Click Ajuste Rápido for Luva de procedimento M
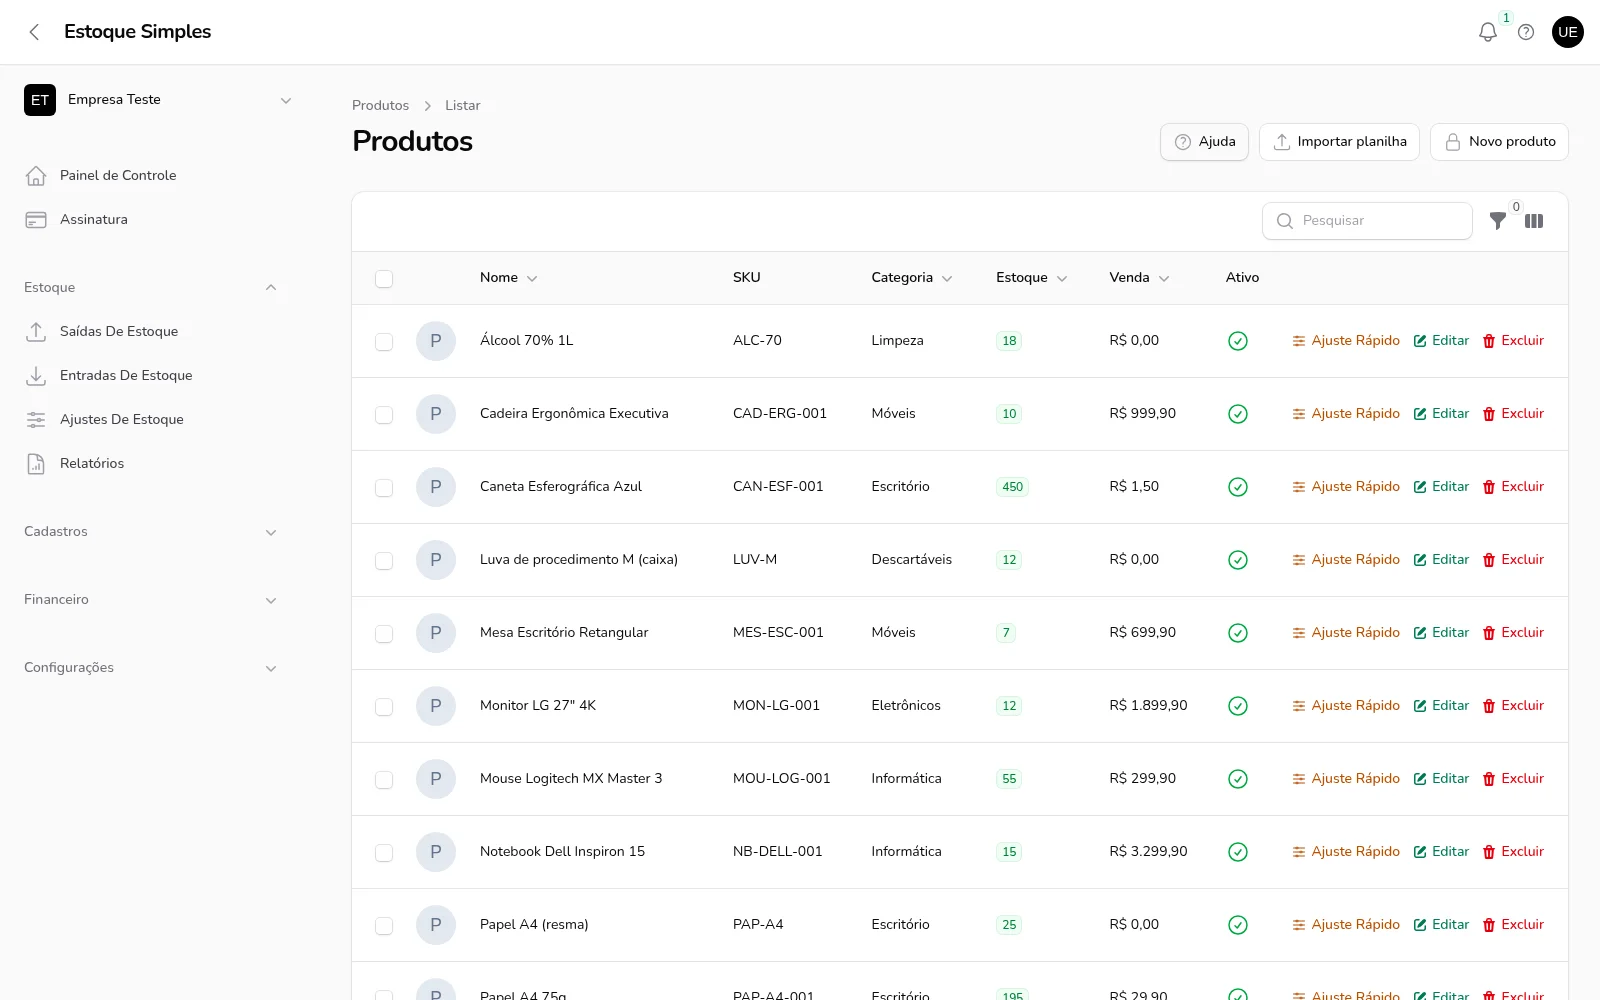The height and width of the screenshot is (1000, 1600). 1346,560
